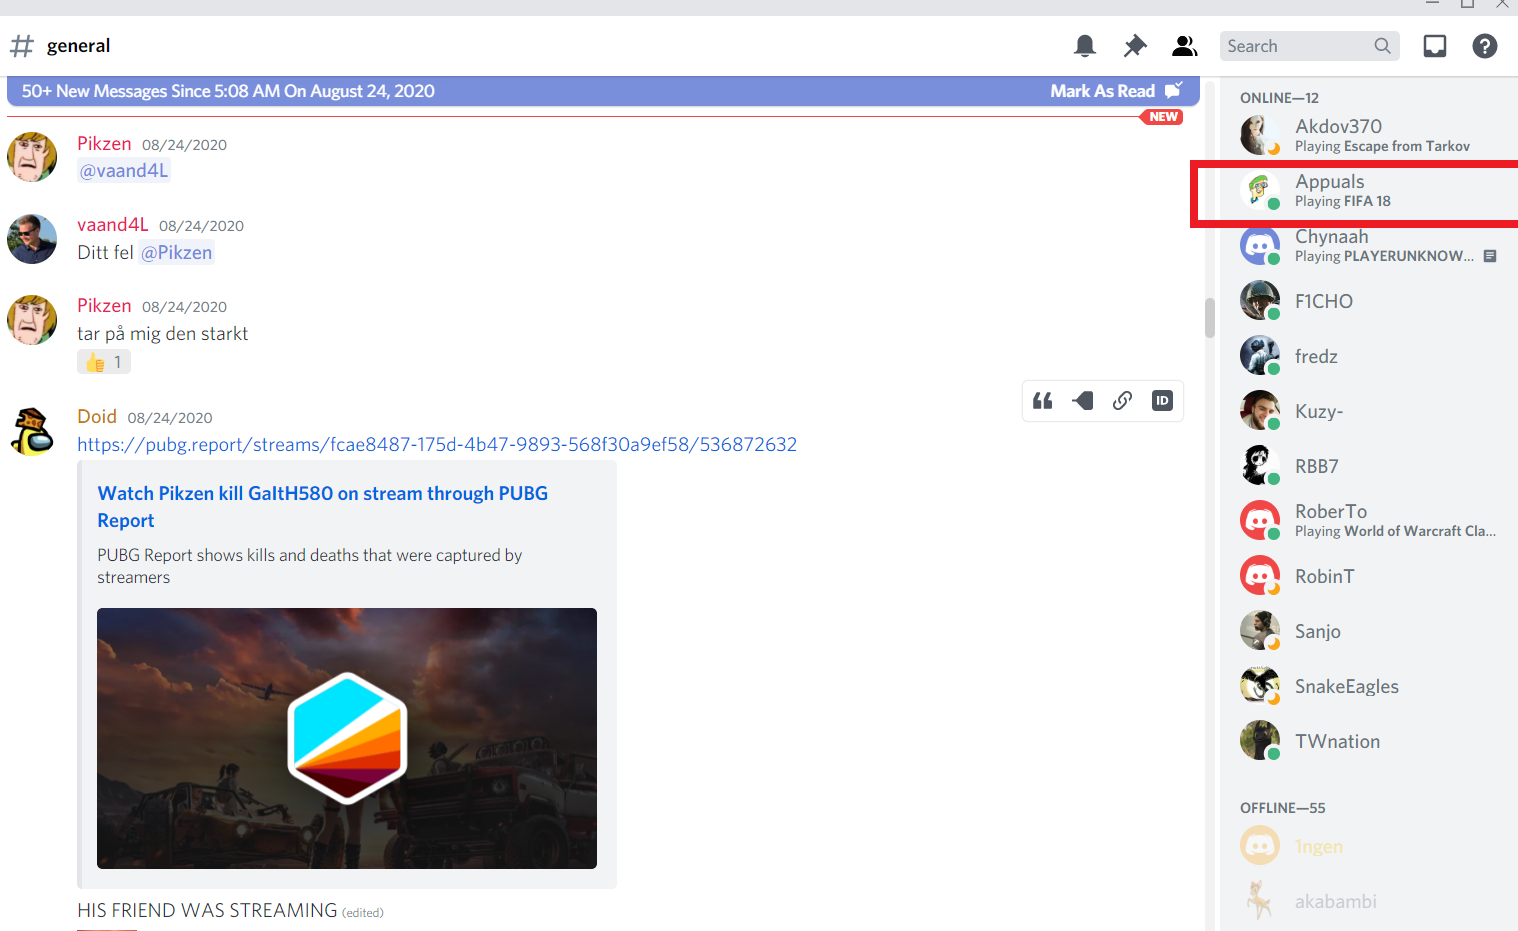Copy a link to Doid's message

(1121, 400)
